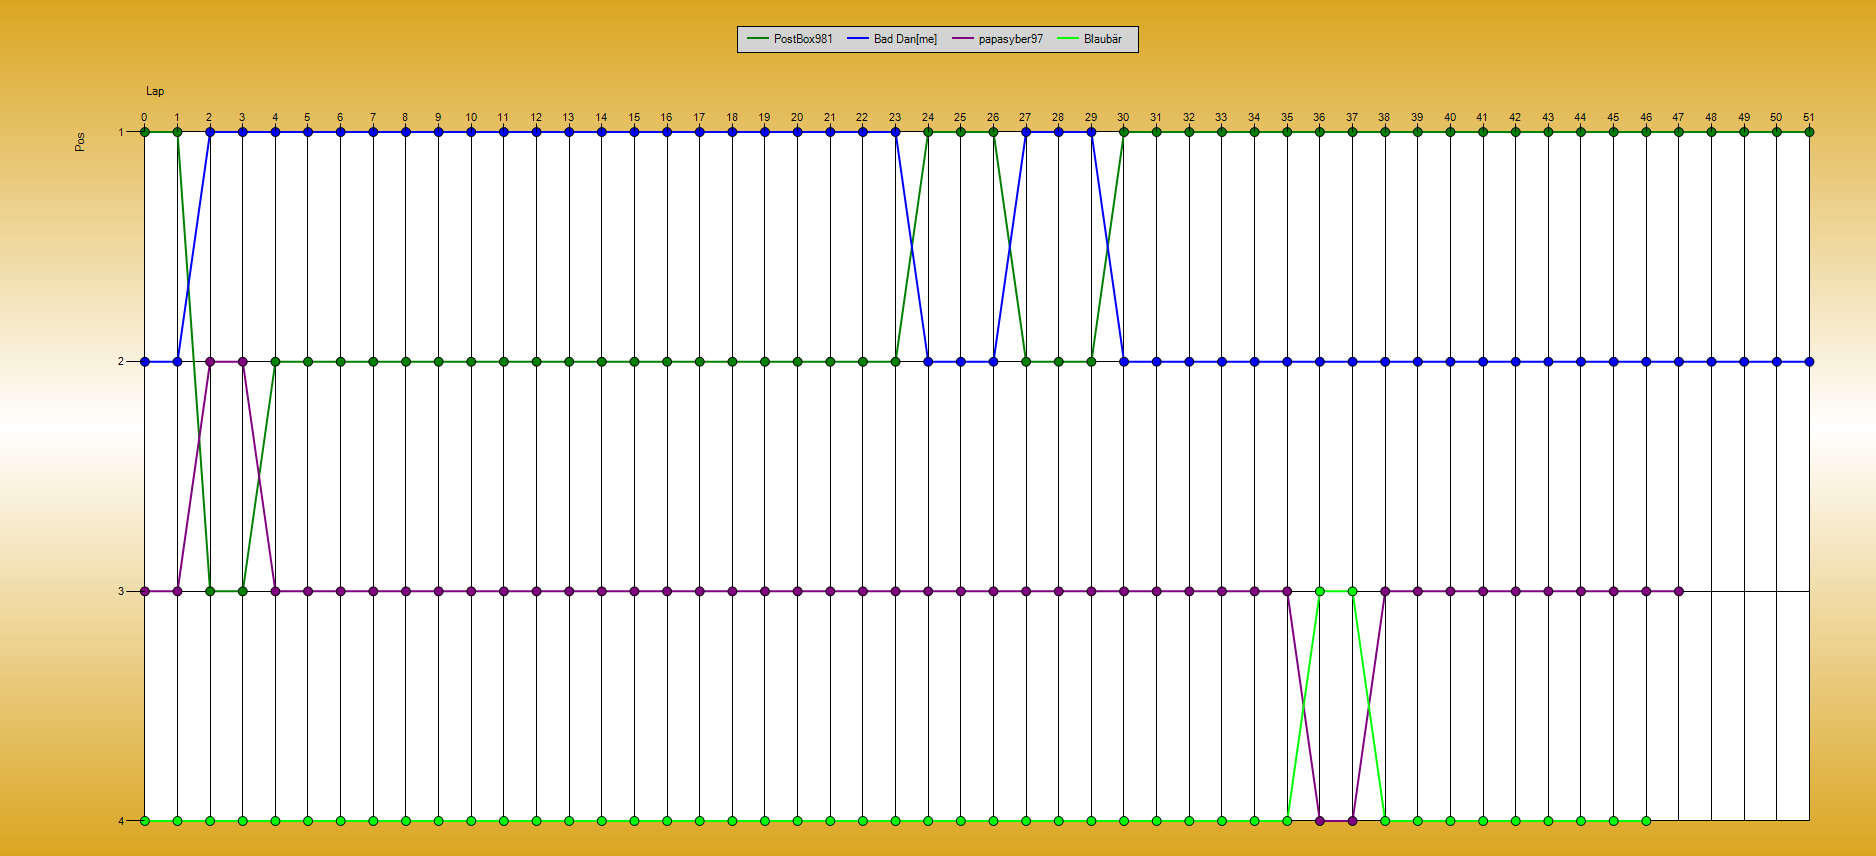Select Bad Dan's blue point at lap 42, position 2
Viewport: 1876px width, 856px height.
(1516, 362)
